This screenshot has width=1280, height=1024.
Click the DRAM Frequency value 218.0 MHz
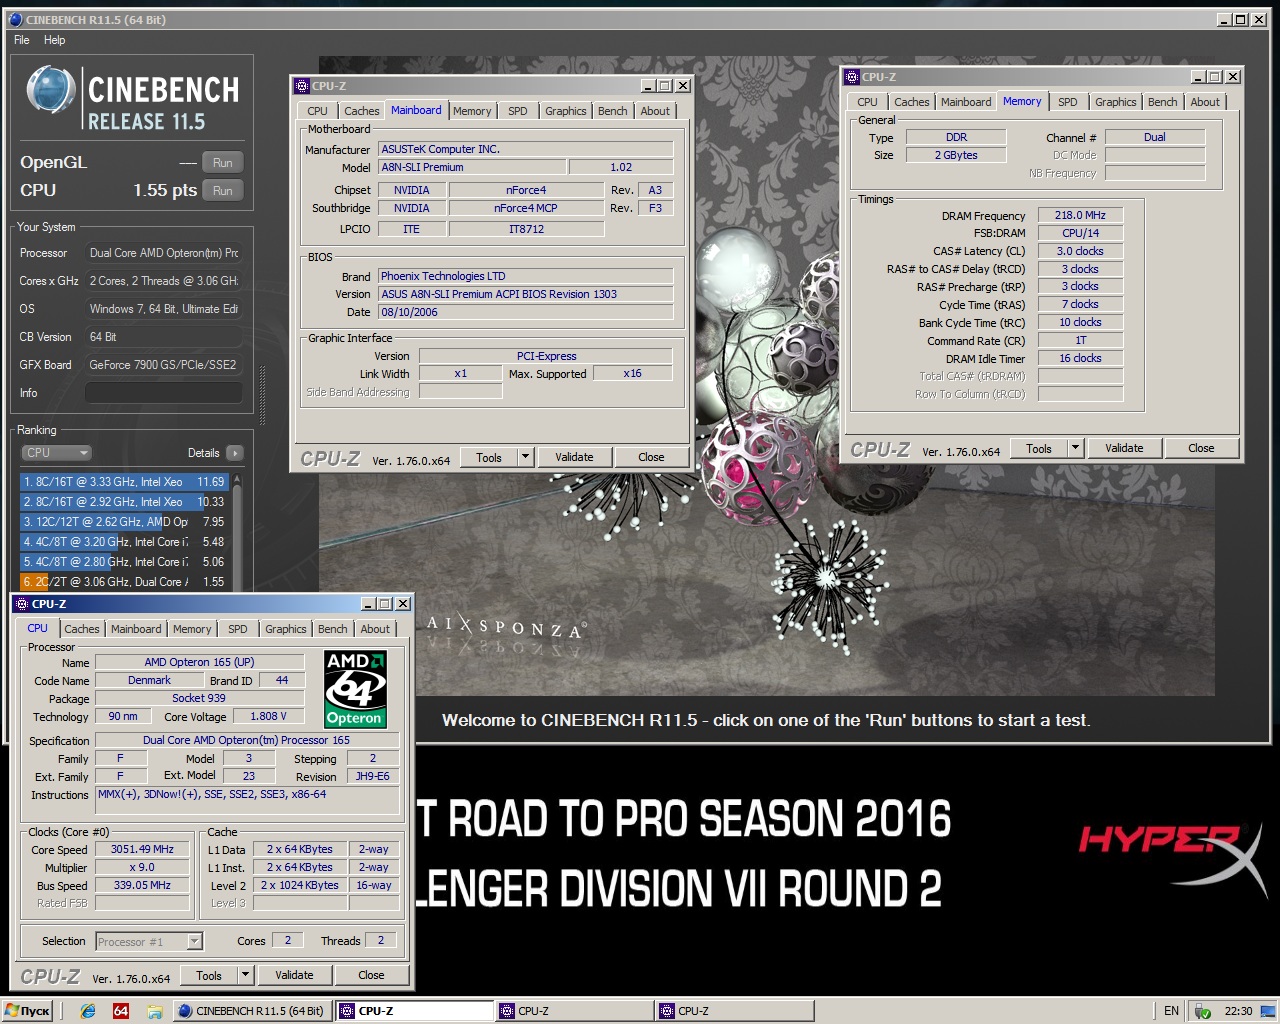click(1080, 215)
